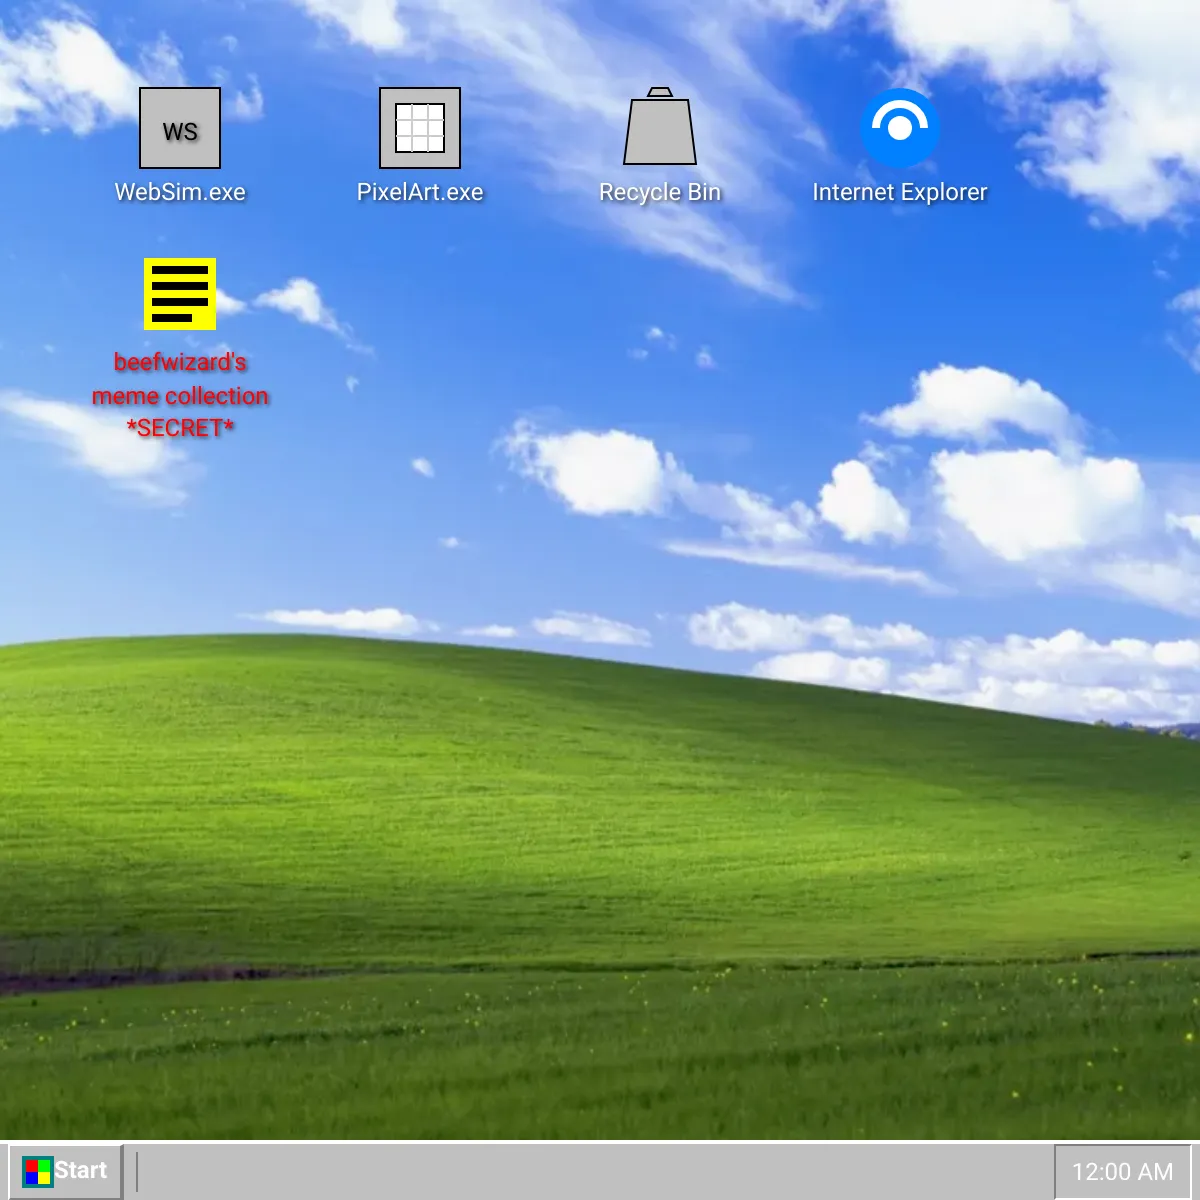Click the 12:00 AM taskbar clock
Image resolution: width=1200 pixels, height=1200 pixels.
coord(1122,1172)
